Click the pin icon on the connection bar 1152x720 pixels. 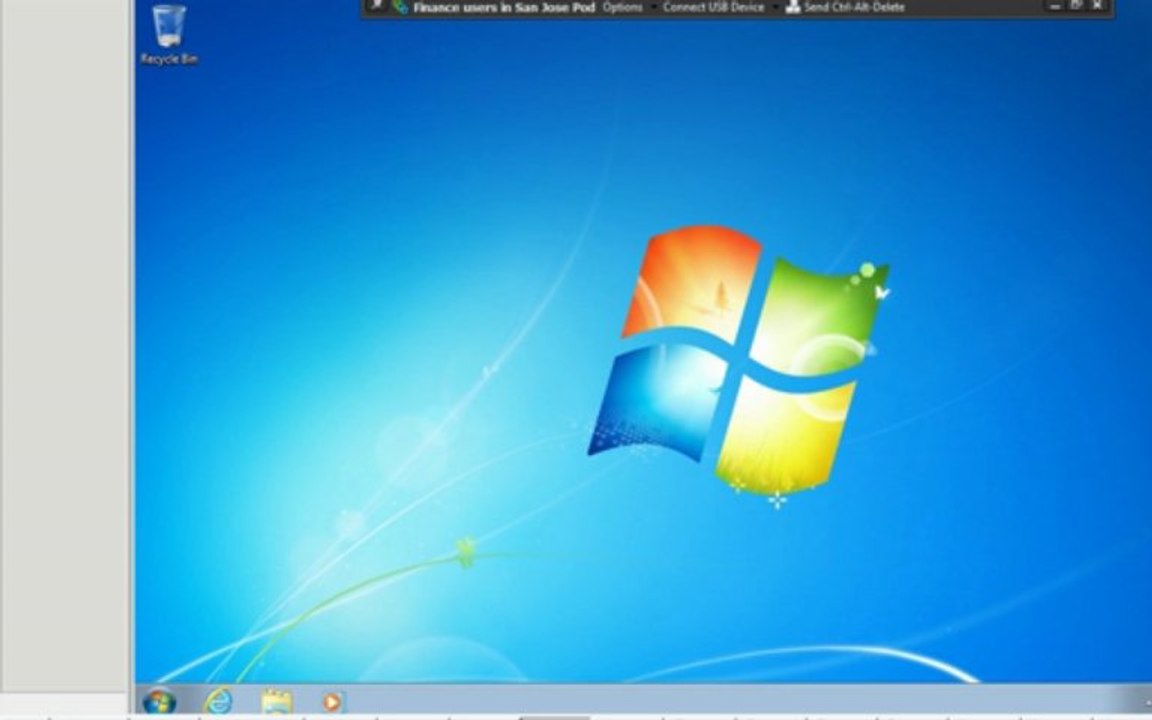(376, 6)
